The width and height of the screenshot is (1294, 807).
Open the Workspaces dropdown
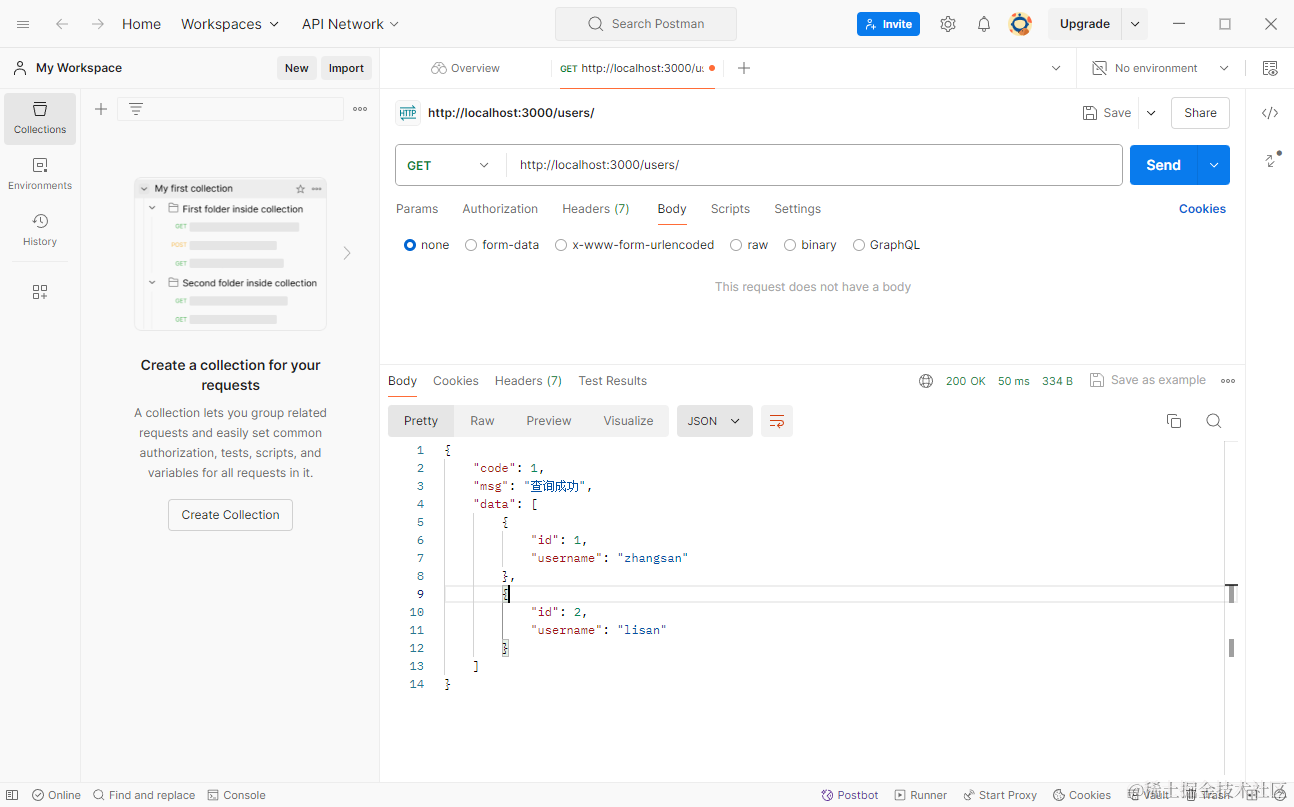[230, 24]
